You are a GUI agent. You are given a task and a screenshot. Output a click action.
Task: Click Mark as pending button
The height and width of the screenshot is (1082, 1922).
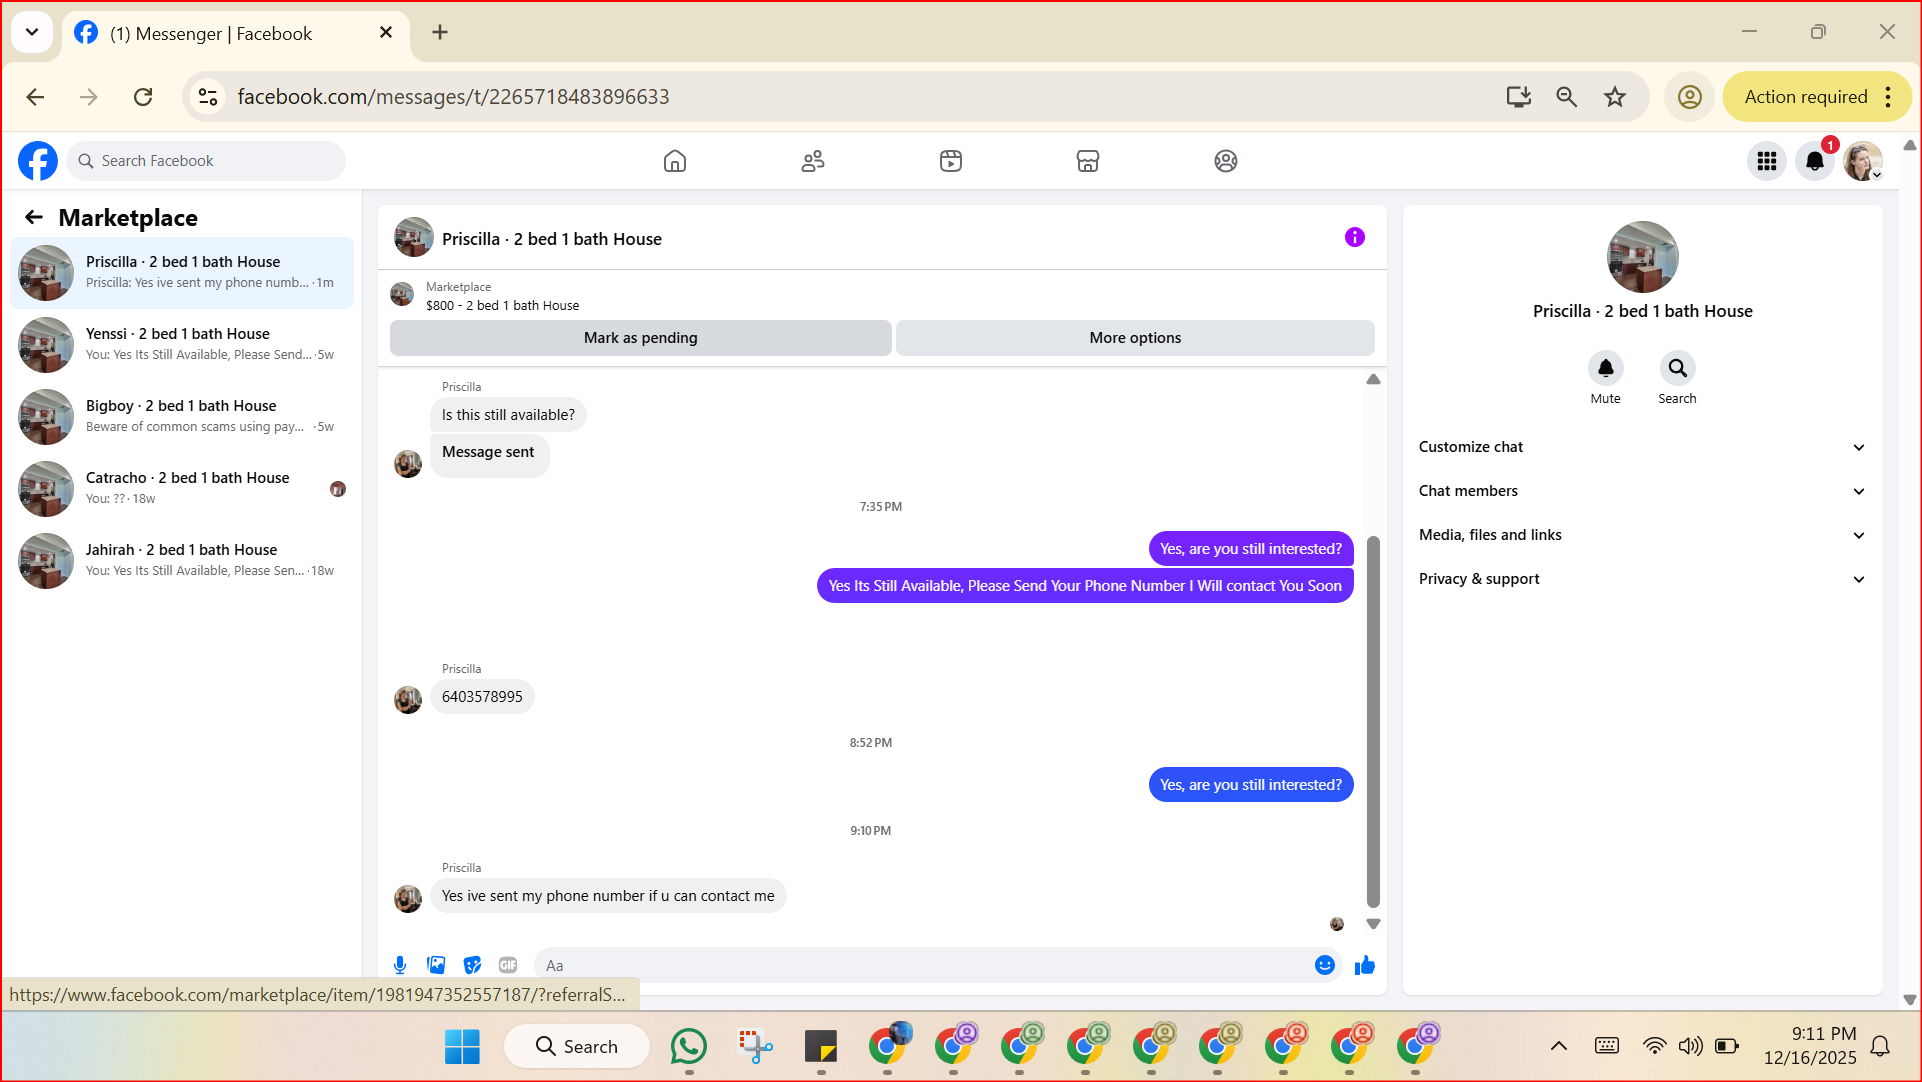tap(641, 338)
